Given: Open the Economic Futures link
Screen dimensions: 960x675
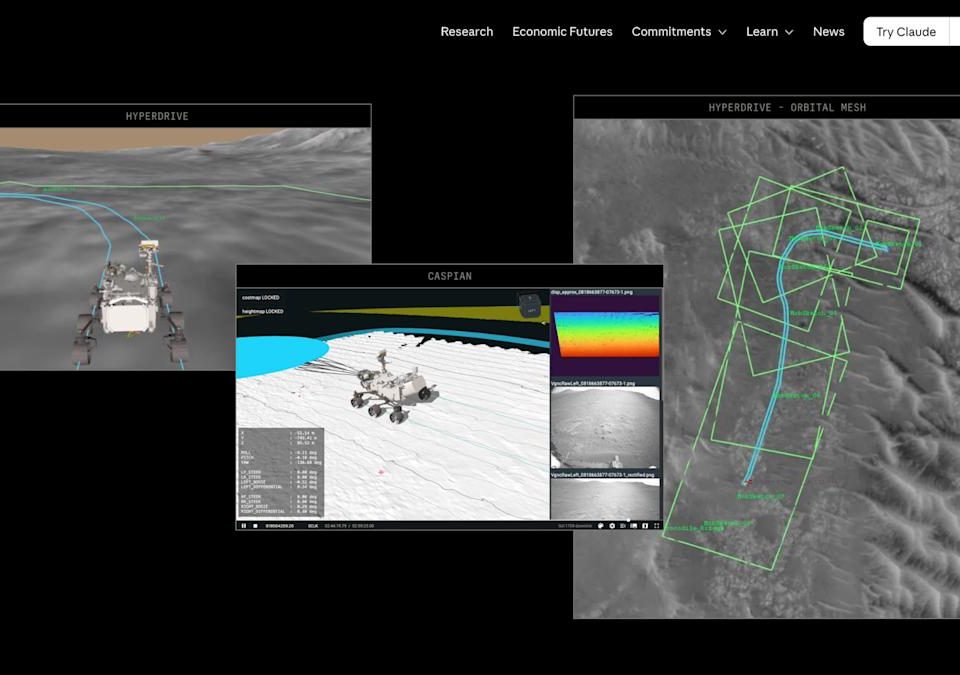Looking at the screenshot, I should pyautogui.click(x=562, y=31).
